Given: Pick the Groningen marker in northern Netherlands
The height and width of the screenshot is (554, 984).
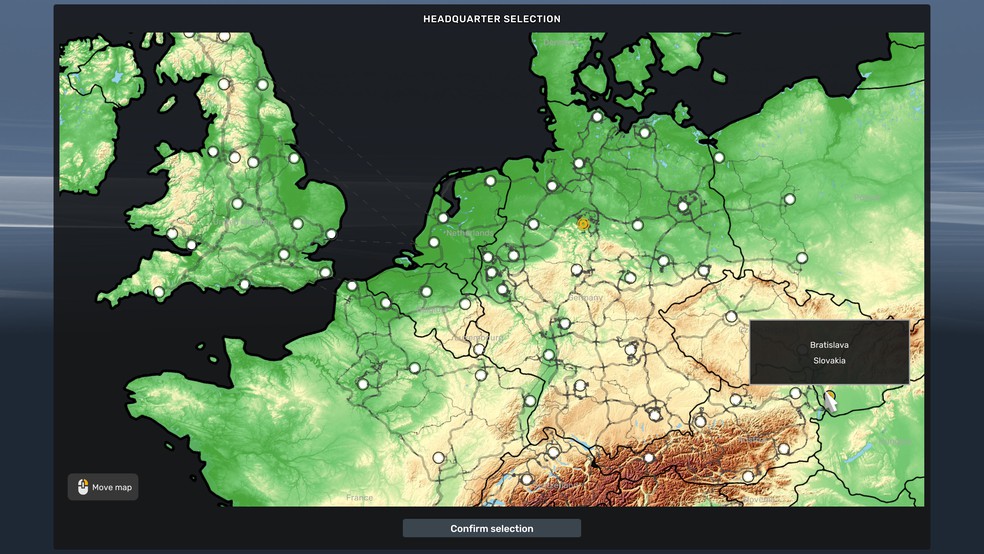Looking at the screenshot, I should (x=490, y=181).
